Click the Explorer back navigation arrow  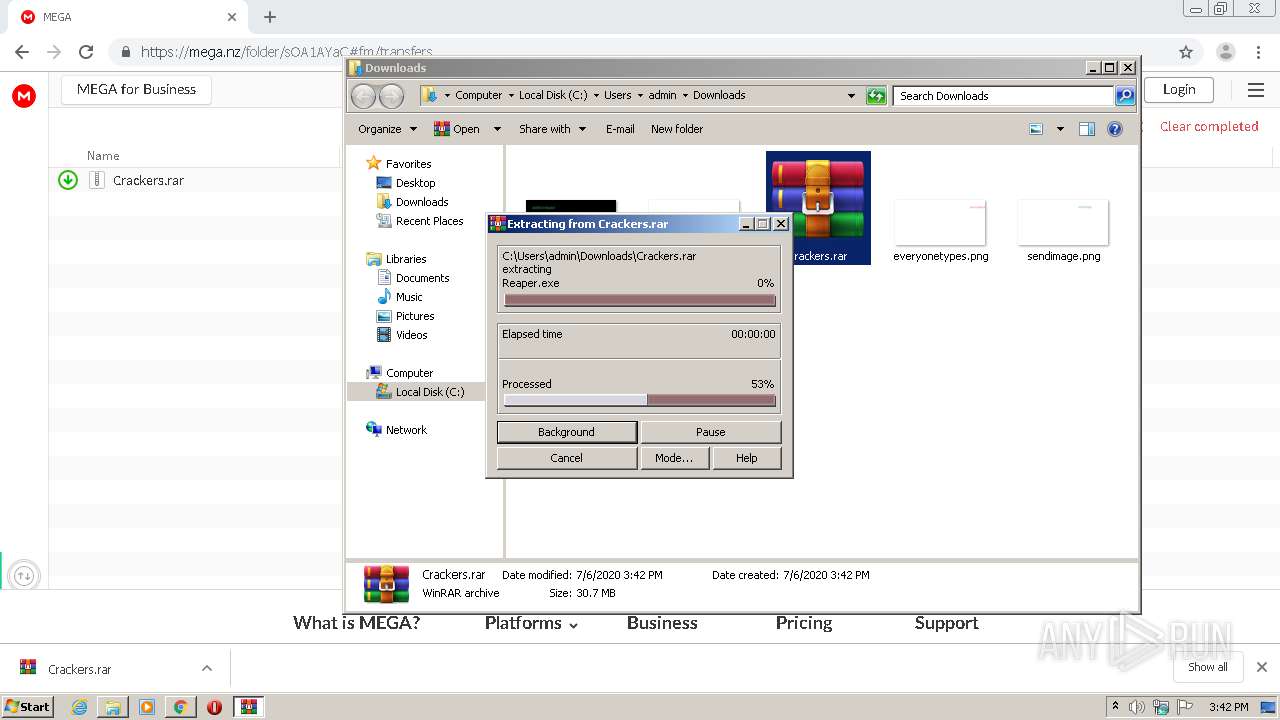(x=363, y=96)
